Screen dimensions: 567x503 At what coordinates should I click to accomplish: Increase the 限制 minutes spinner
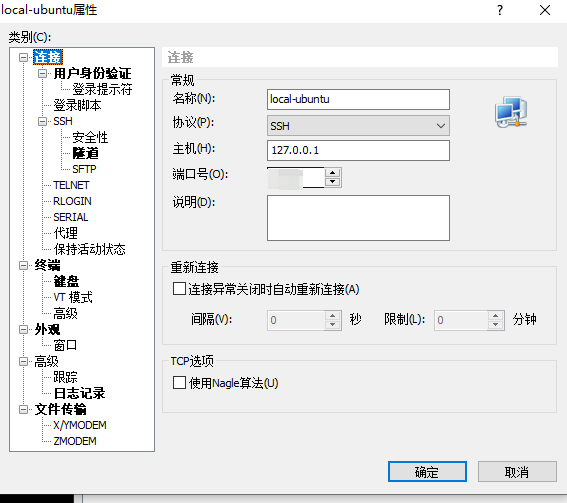tap(495, 315)
